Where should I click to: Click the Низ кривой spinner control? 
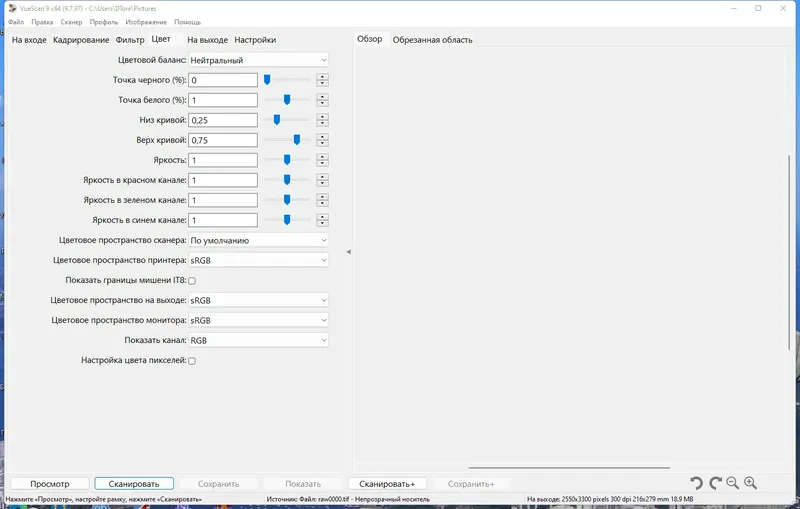coord(322,120)
